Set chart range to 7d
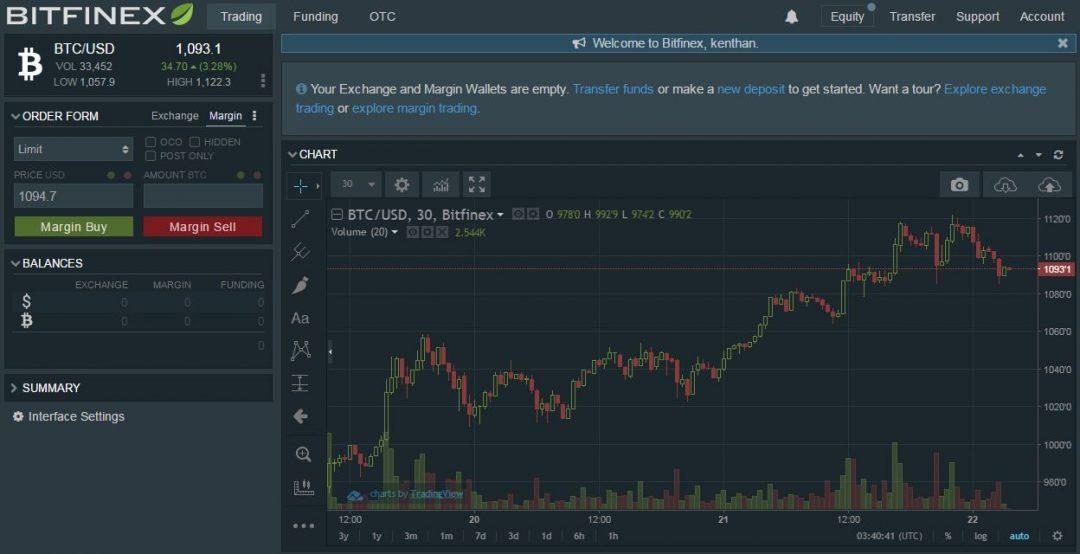Image resolution: width=1080 pixels, height=554 pixels. pos(480,535)
